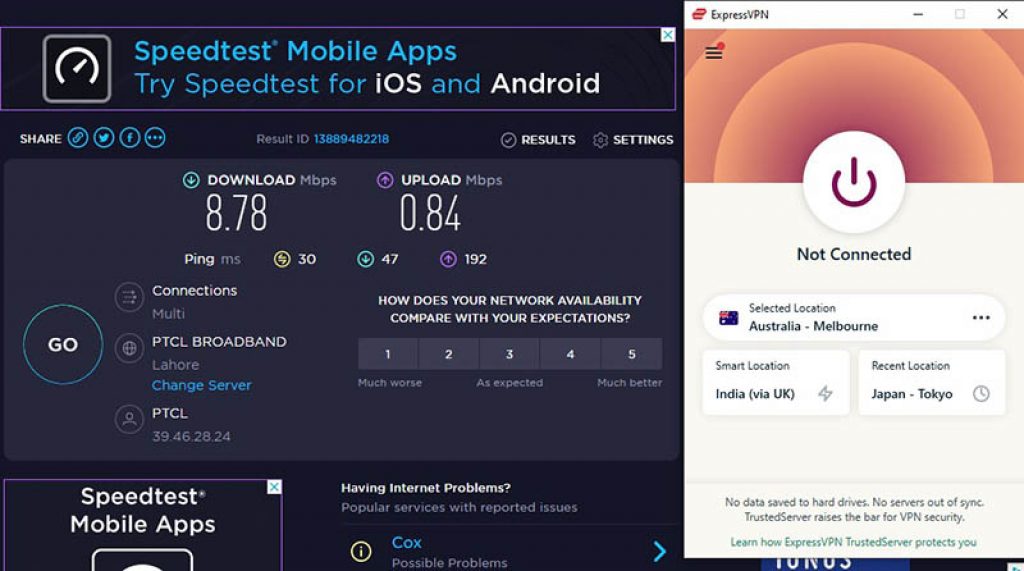Viewport: 1024px width, 571px height.
Task: Open Learn how ExpressVPN TrustedServer protects you
Action: click(854, 542)
